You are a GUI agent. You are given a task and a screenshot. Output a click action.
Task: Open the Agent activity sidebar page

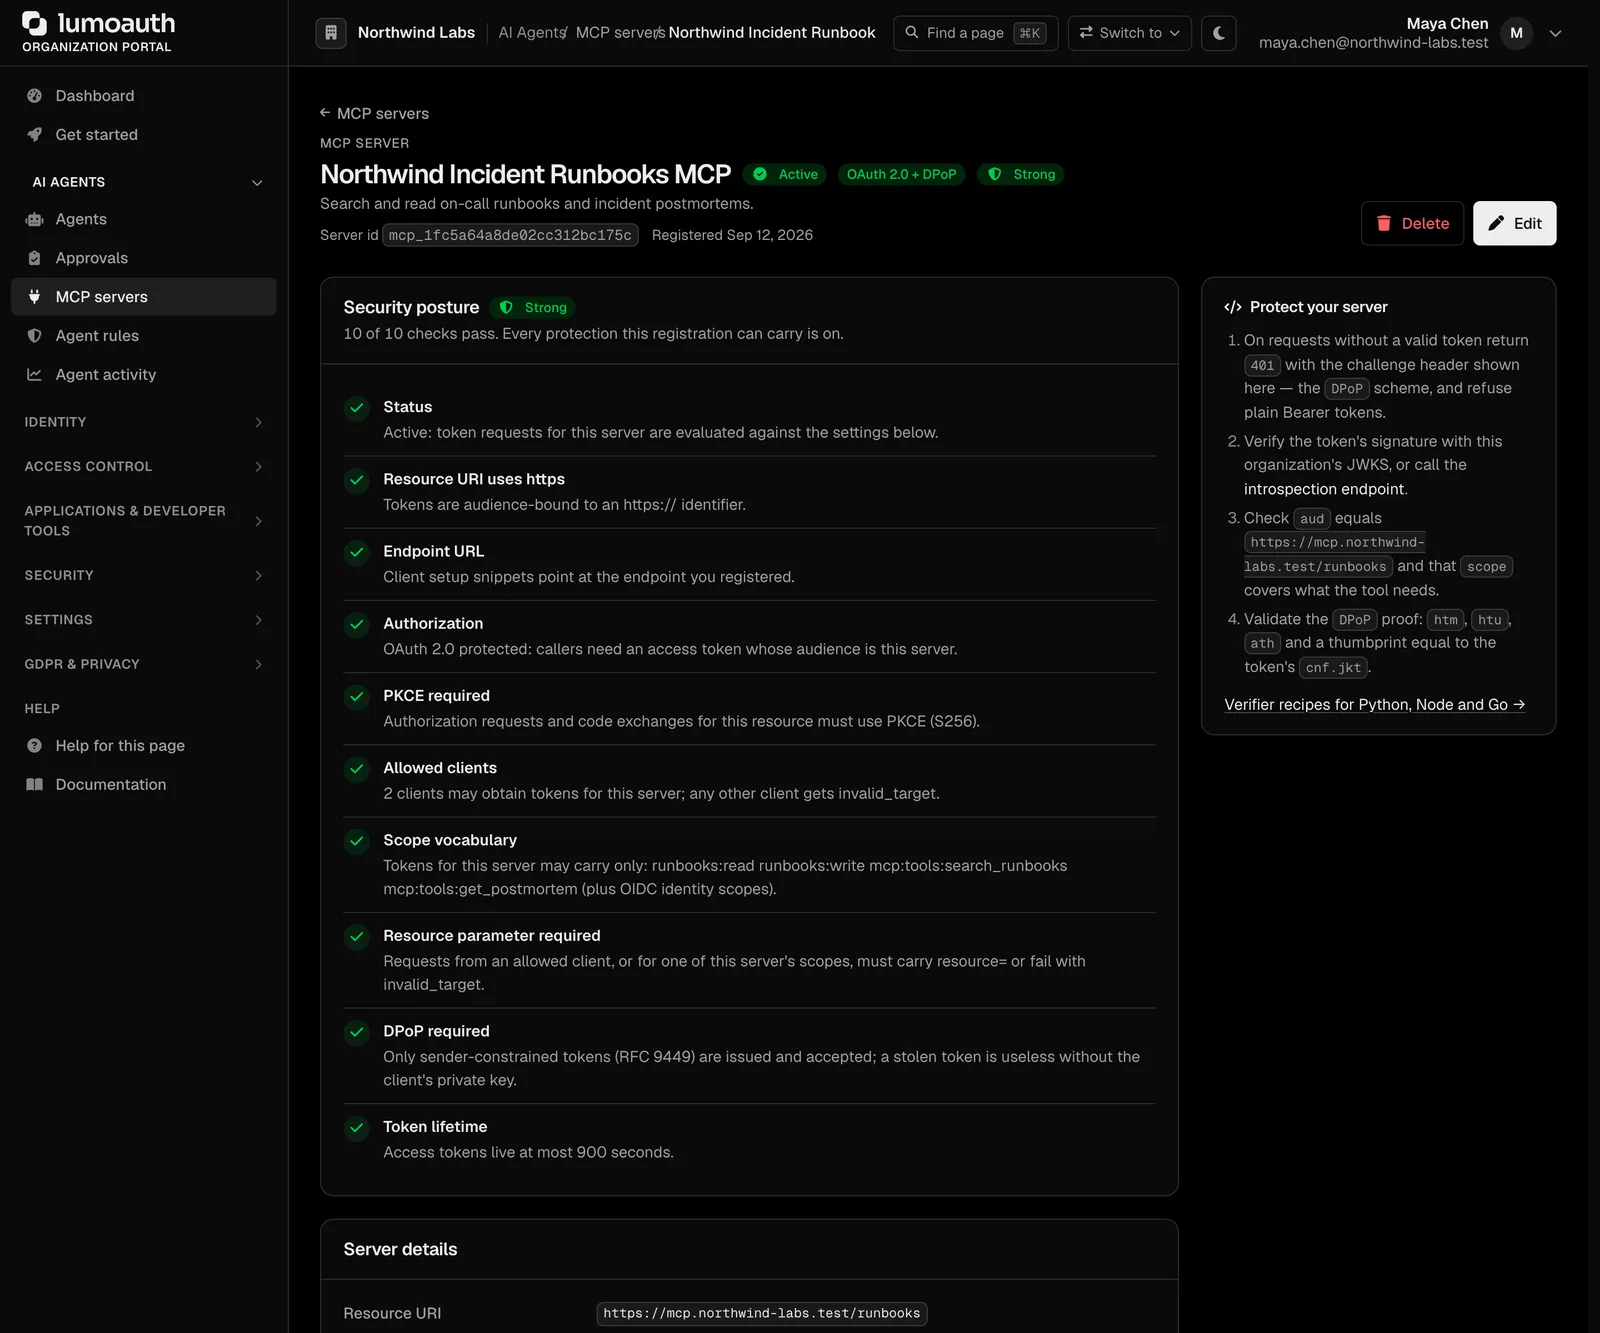click(144, 375)
